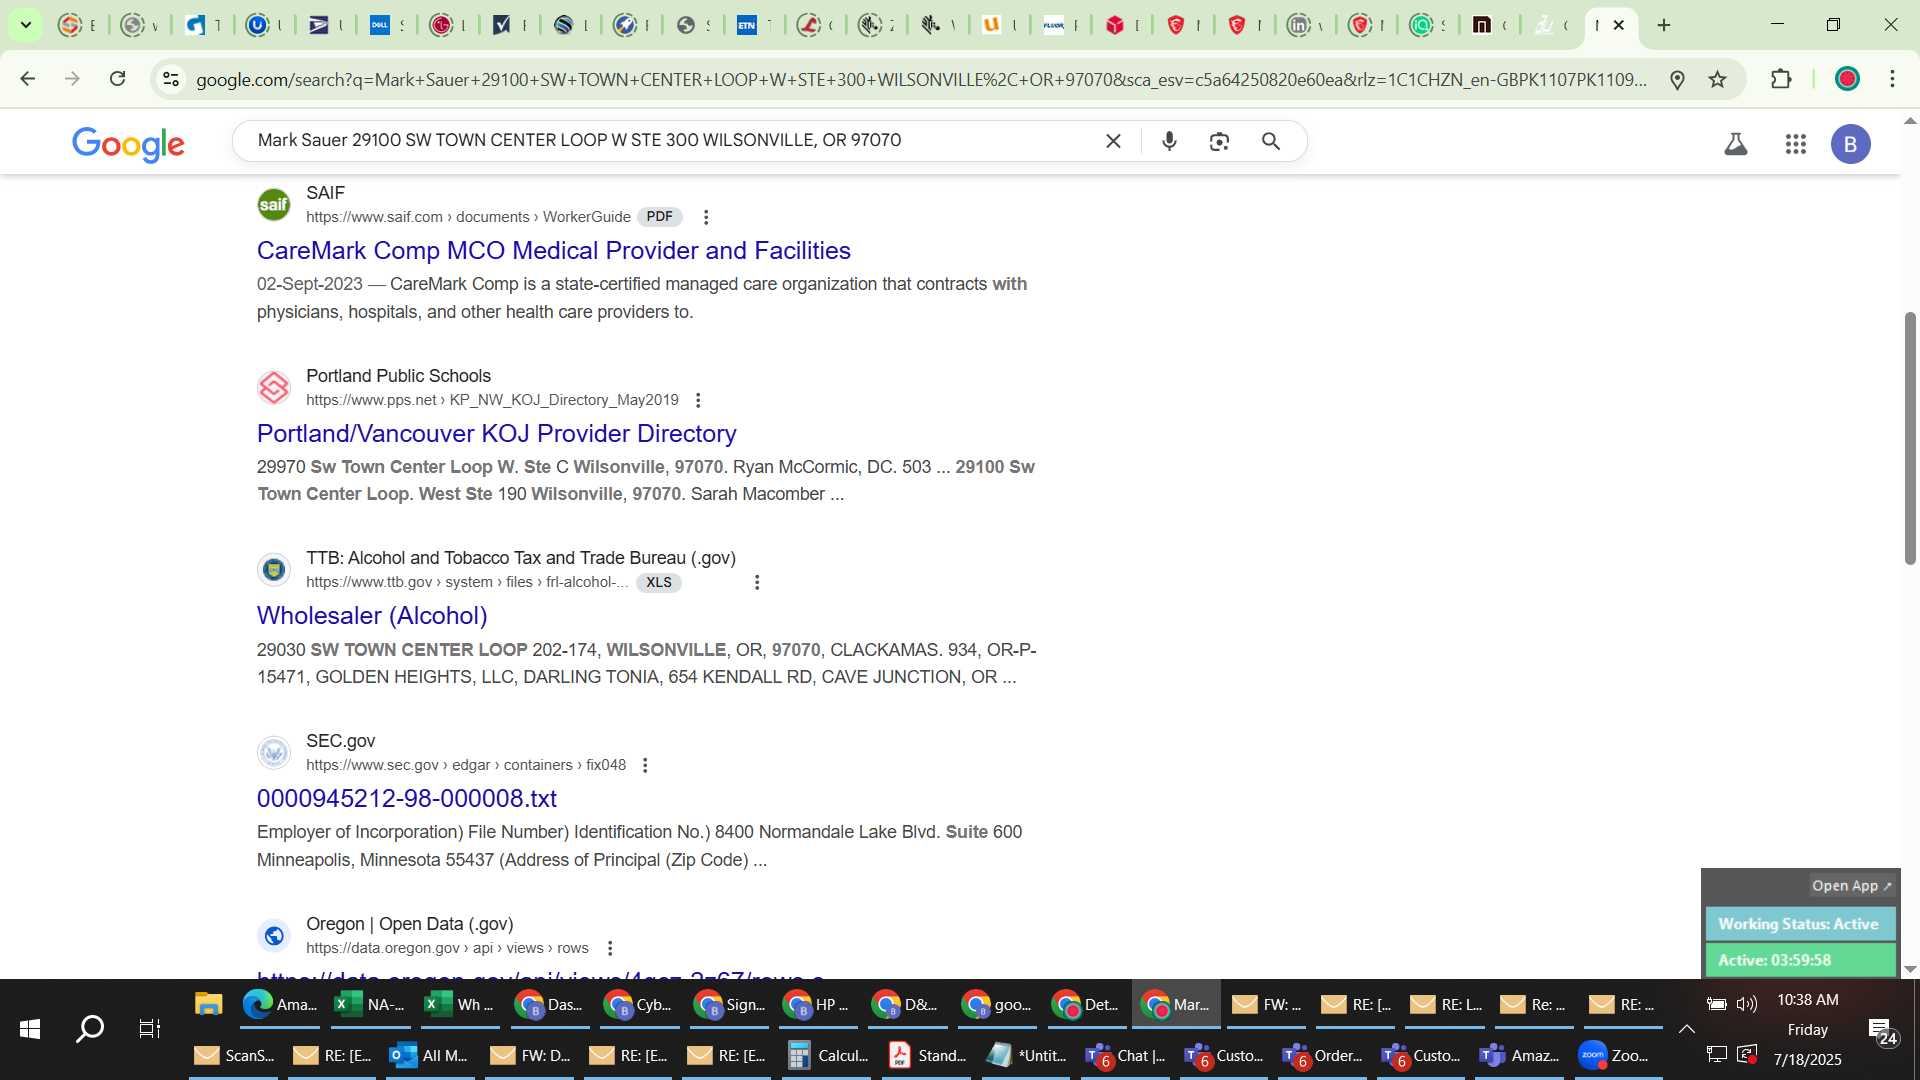Viewport: 1920px width, 1080px height.
Task: Go to the Google logo homepage
Action: (128, 144)
